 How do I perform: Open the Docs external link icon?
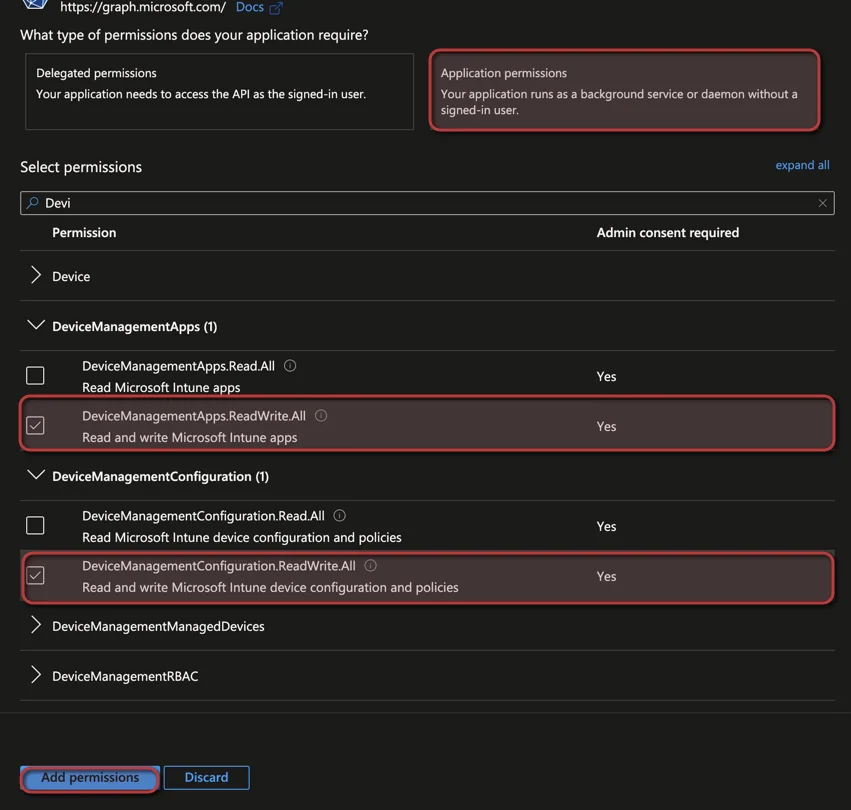coord(276,8)
